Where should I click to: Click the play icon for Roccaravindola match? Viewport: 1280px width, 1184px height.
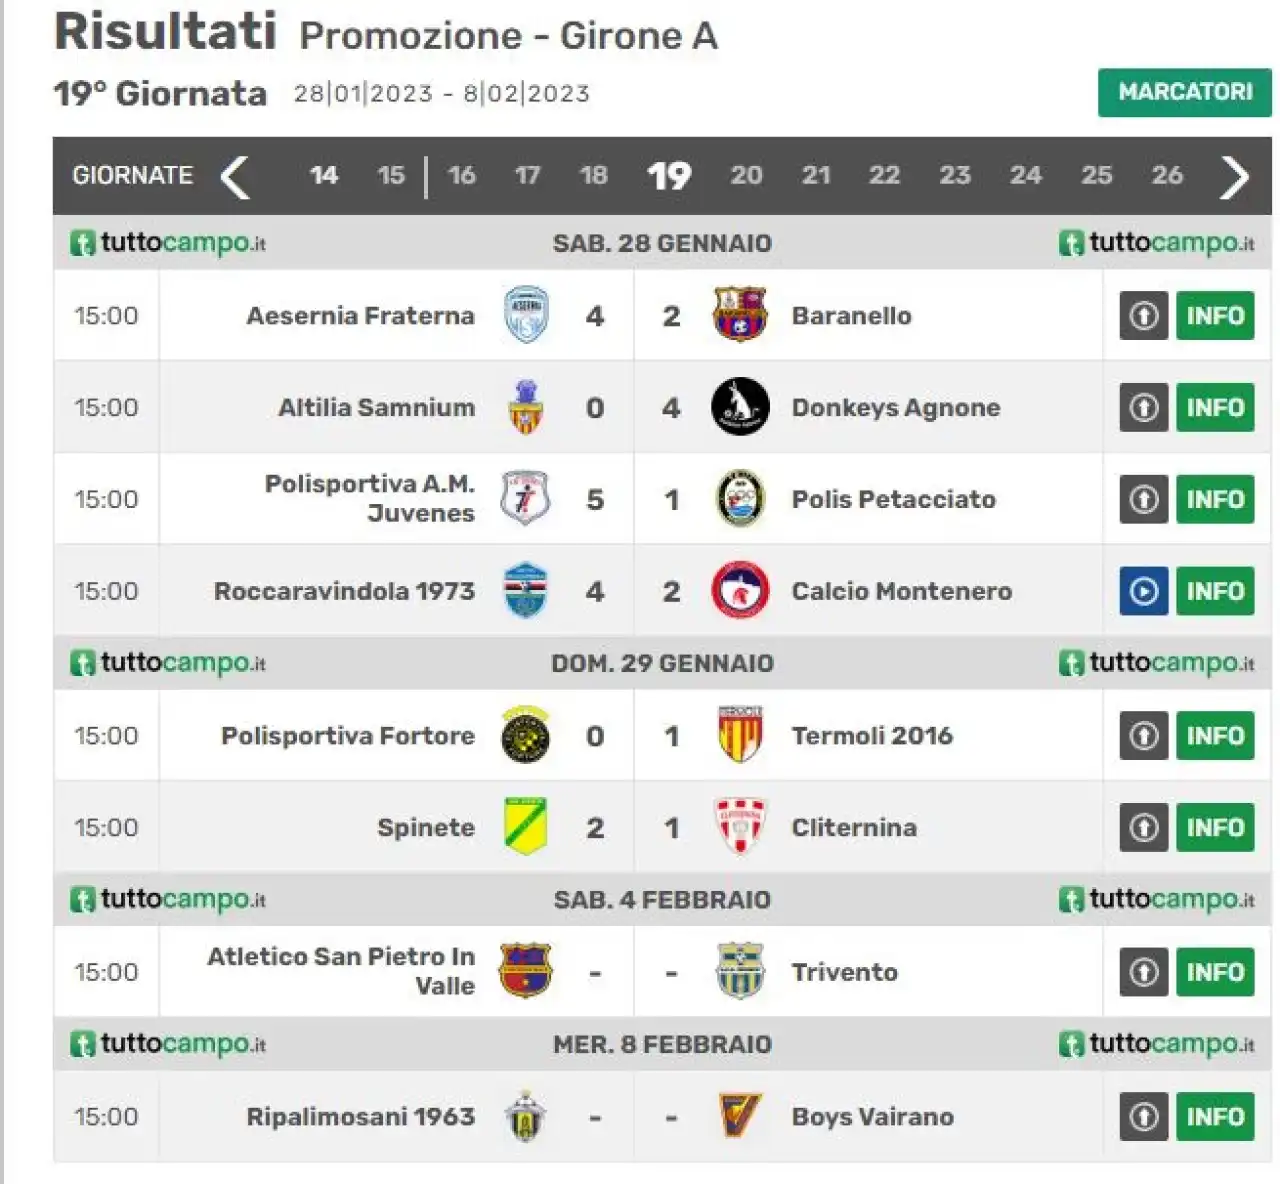pyautogui.click(x=1144, y=591)
